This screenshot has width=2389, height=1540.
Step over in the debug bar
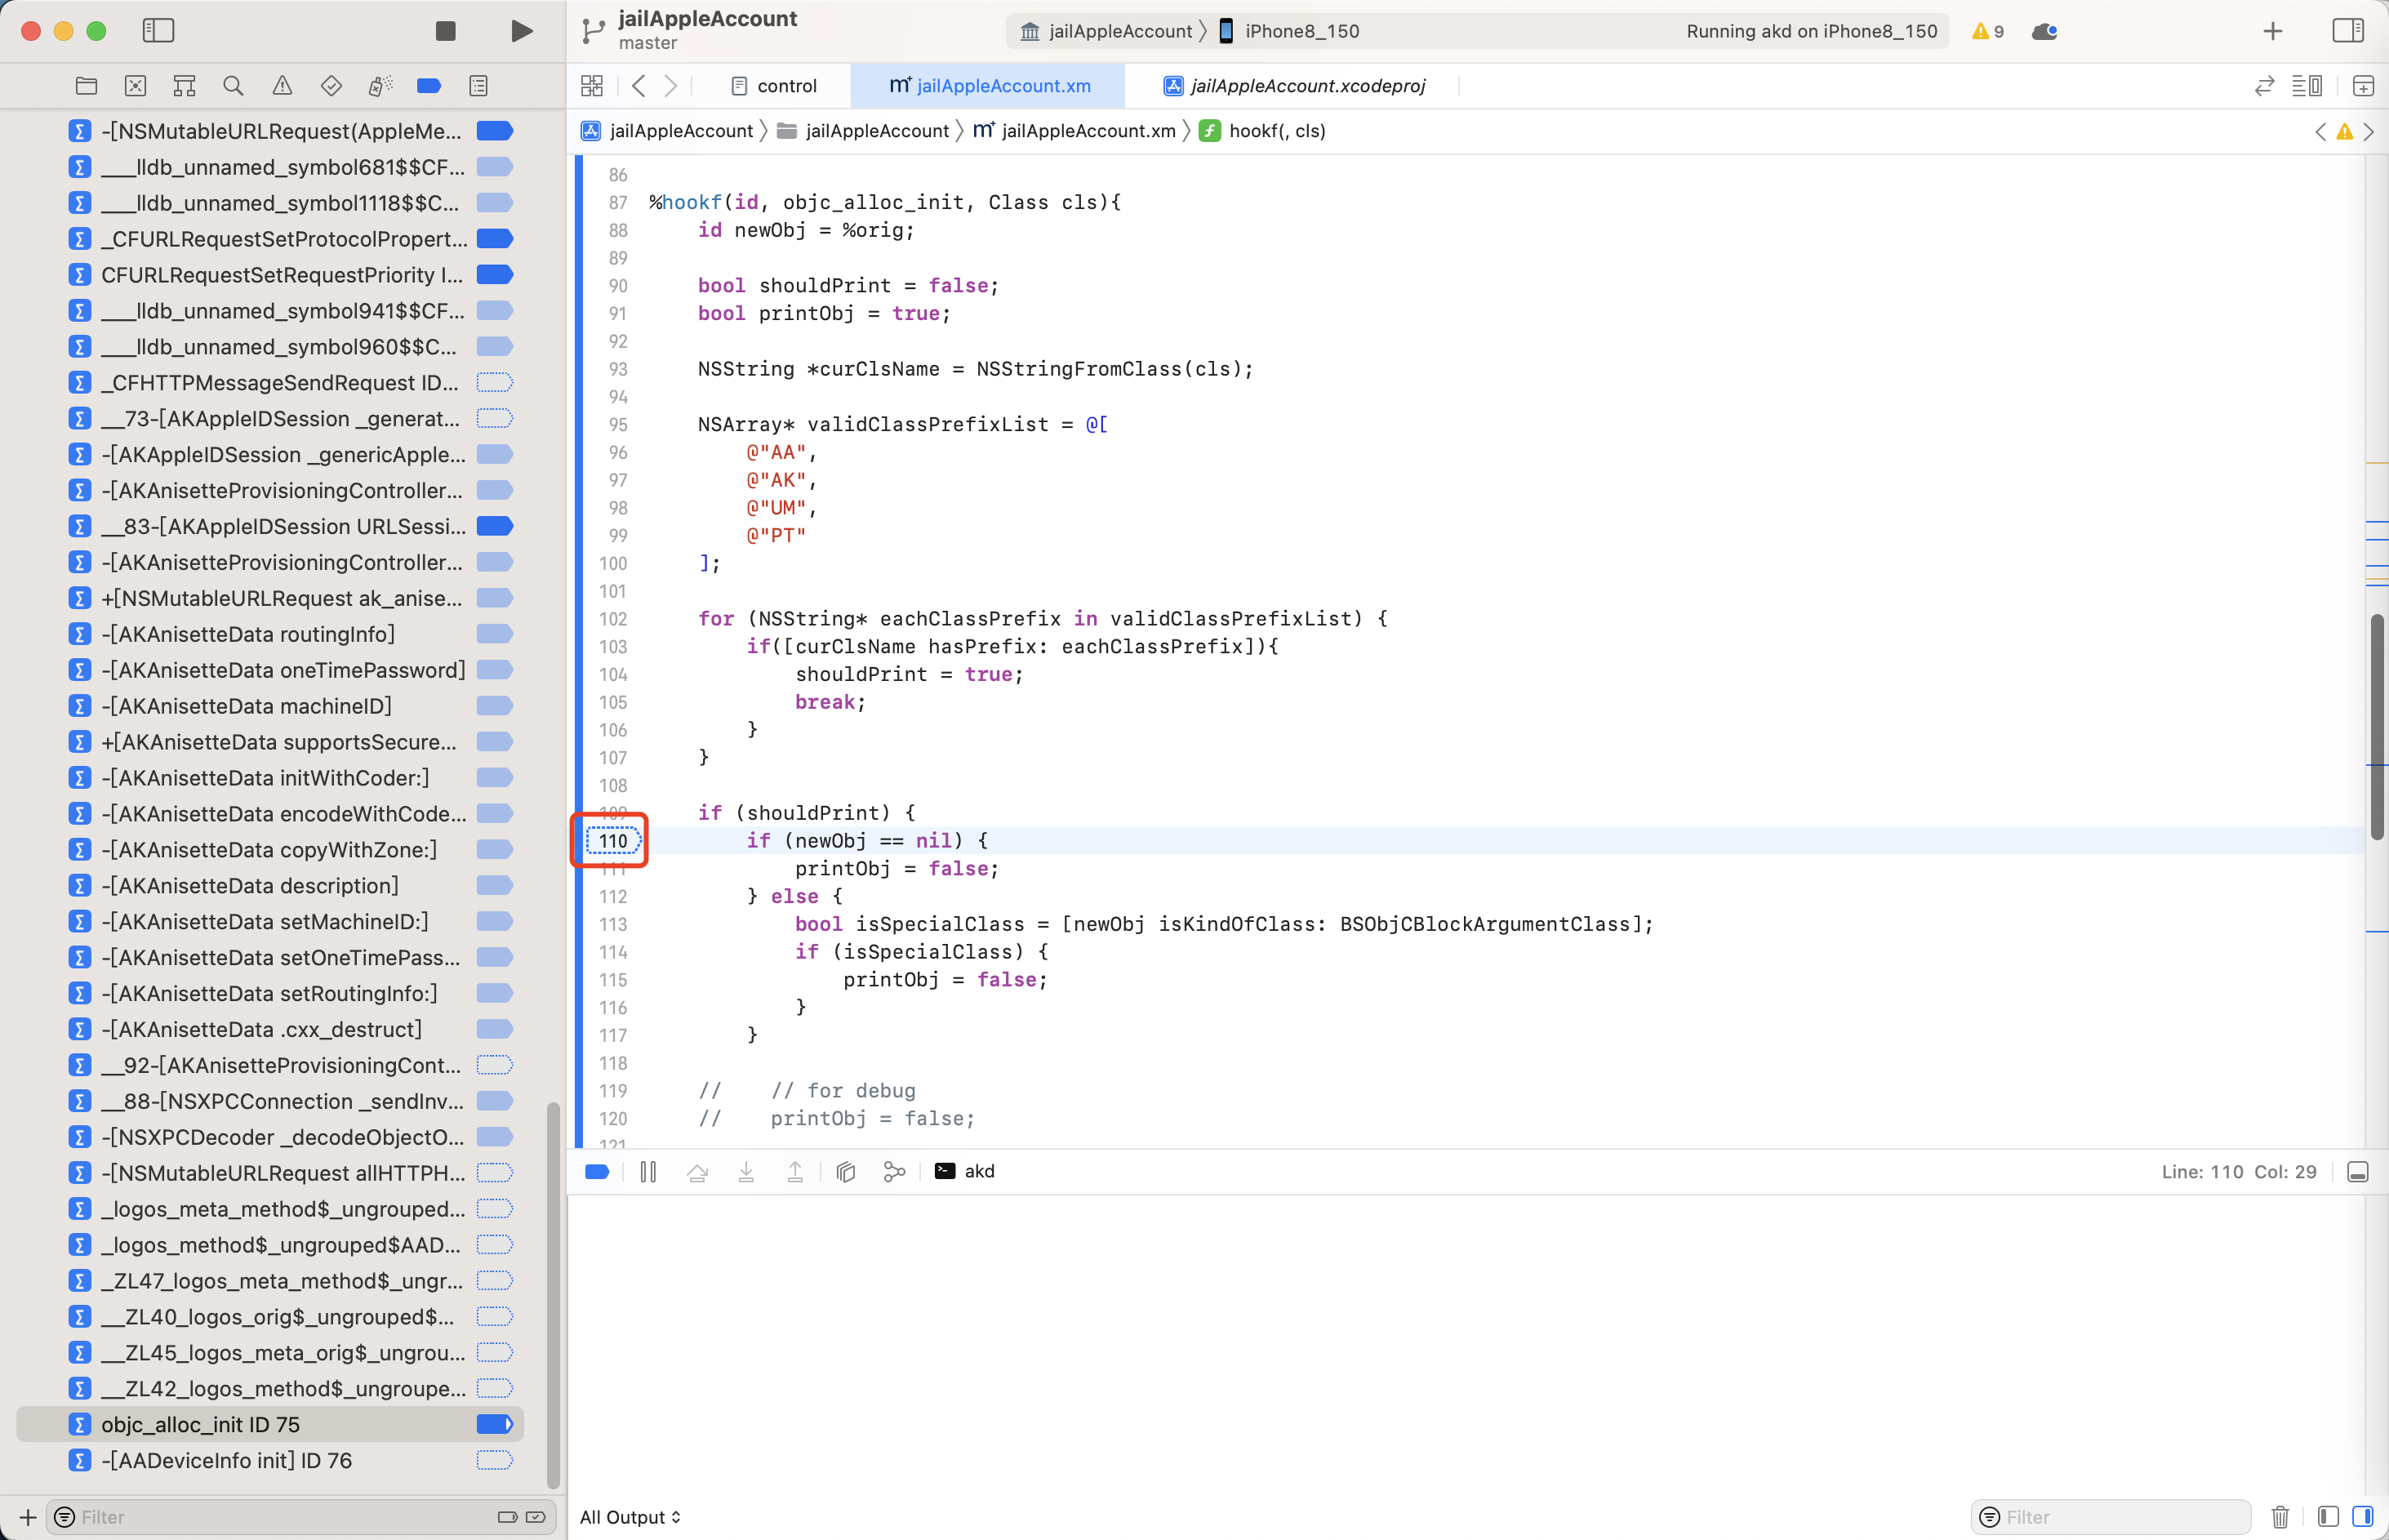(697, 1172)
